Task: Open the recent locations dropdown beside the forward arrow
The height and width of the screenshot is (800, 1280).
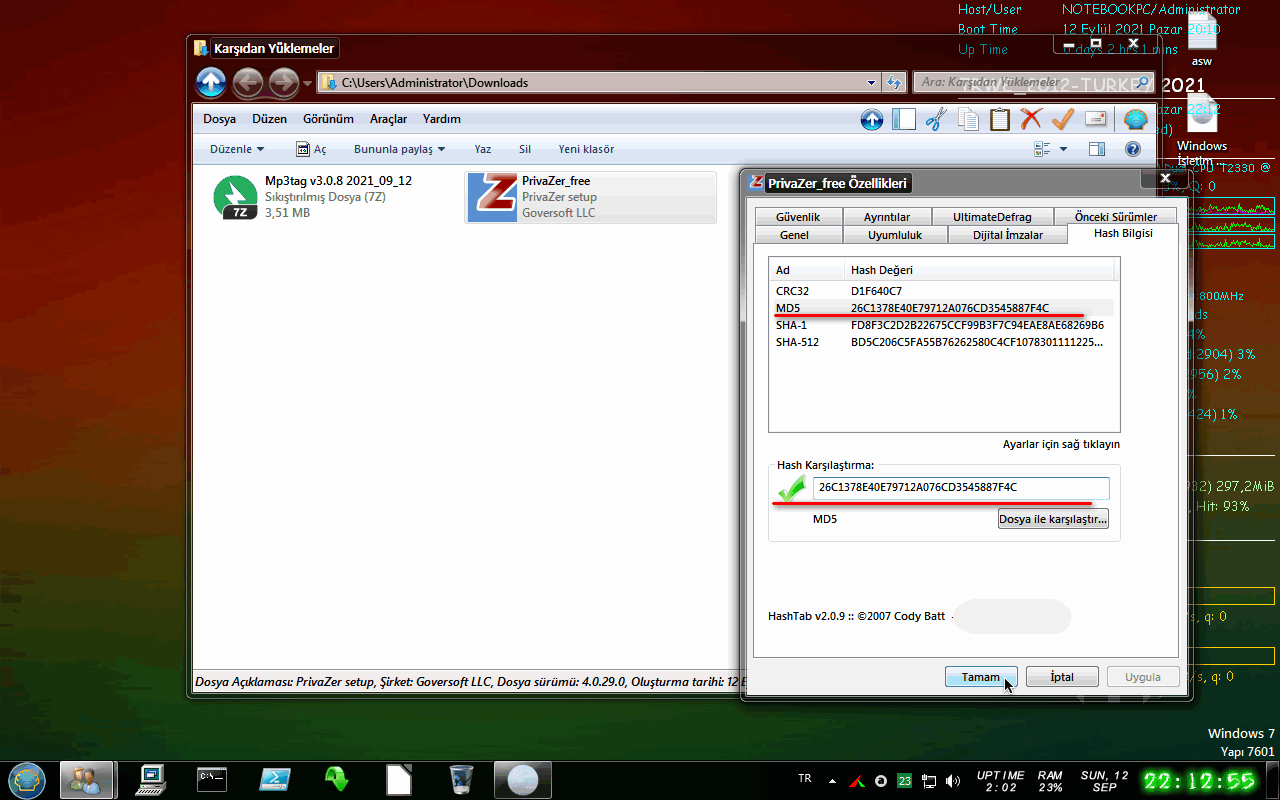Action: pyautogui.click(x=308, y=83)
